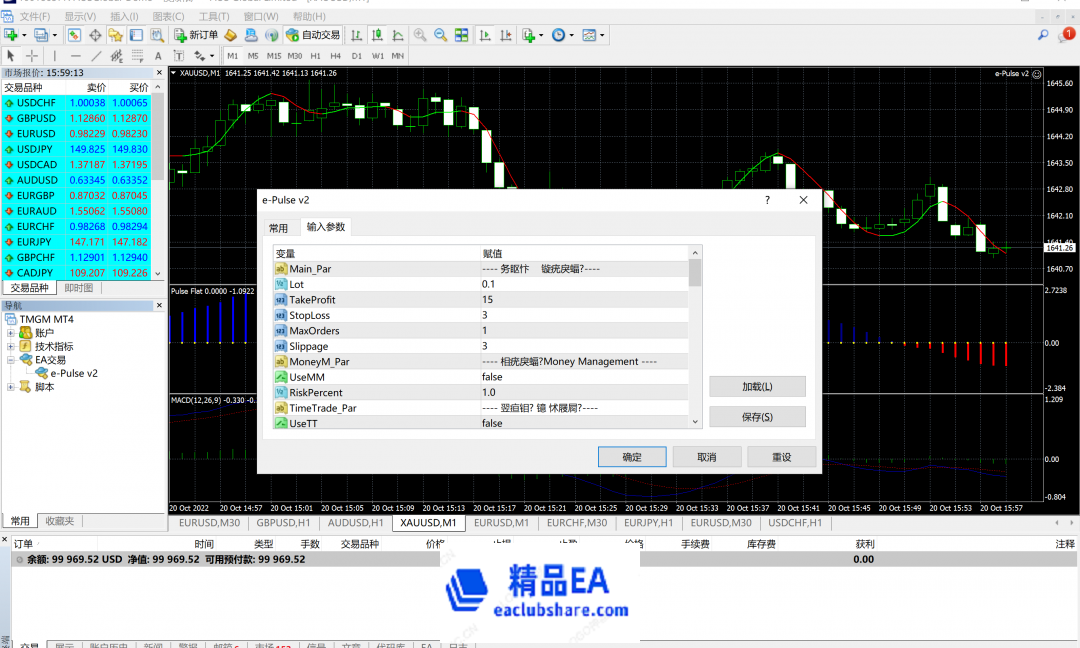Select the equidistant channel tool

point(116,56)
